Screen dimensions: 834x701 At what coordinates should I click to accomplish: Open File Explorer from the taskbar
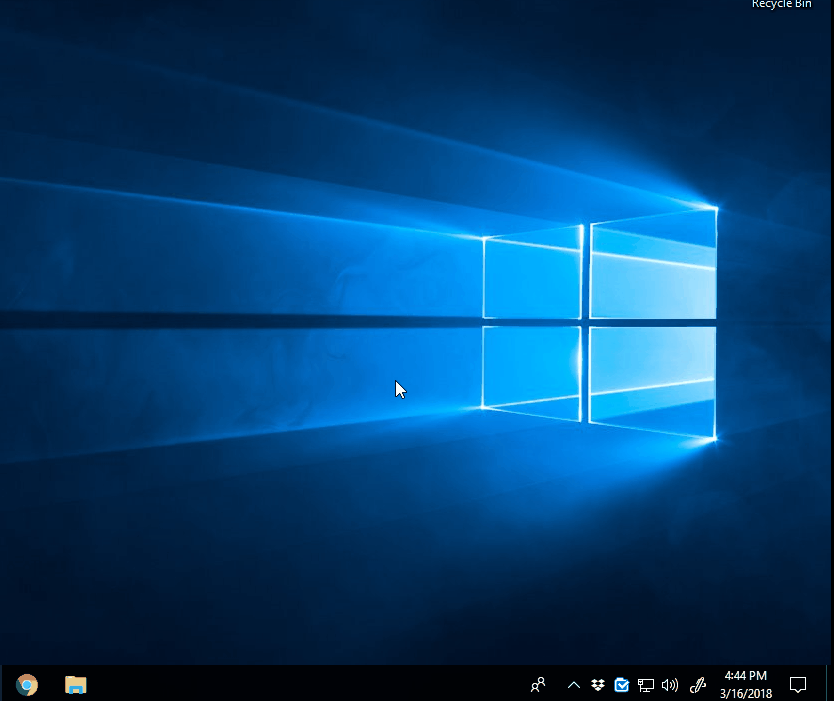(76, 685)
